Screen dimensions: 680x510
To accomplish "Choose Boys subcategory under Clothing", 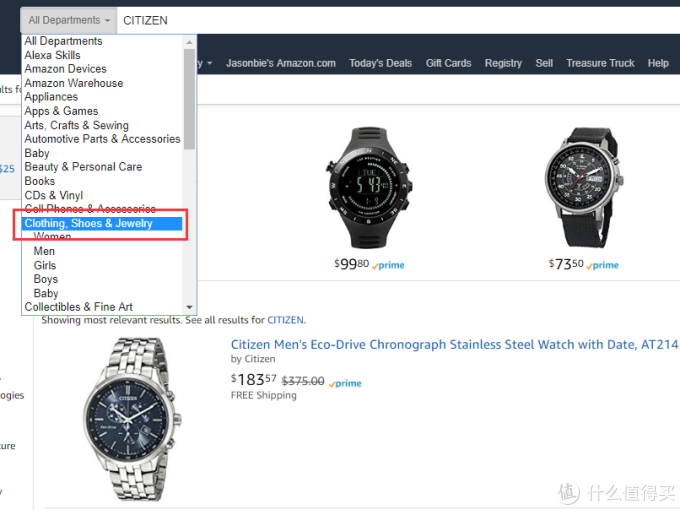I will pyautogui.click(x=46, y=279).
